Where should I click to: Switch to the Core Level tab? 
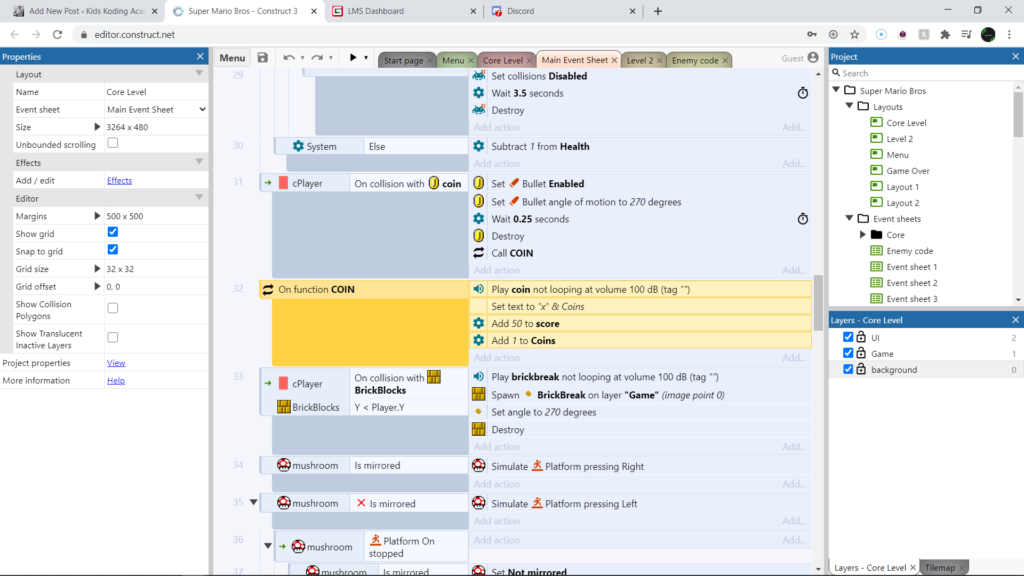(x=503, y=60)
